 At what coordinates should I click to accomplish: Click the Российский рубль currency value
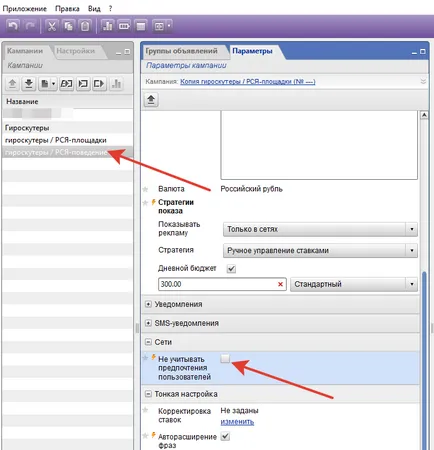pyautogui.click(x=251, y=189)
